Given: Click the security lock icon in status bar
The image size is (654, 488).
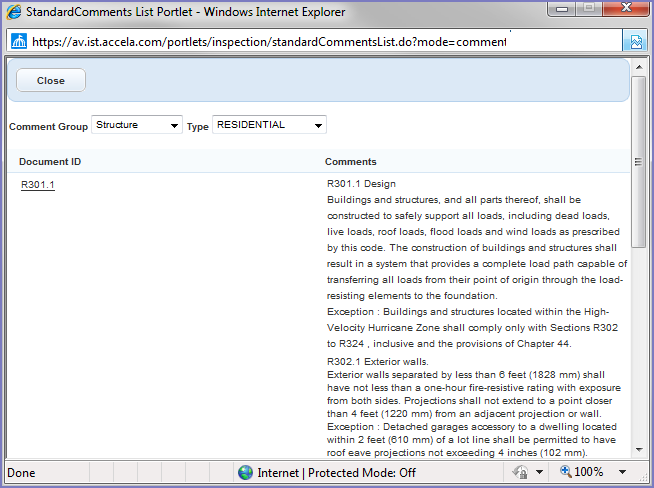Looking at the screenshot, I should pos(521,472).
